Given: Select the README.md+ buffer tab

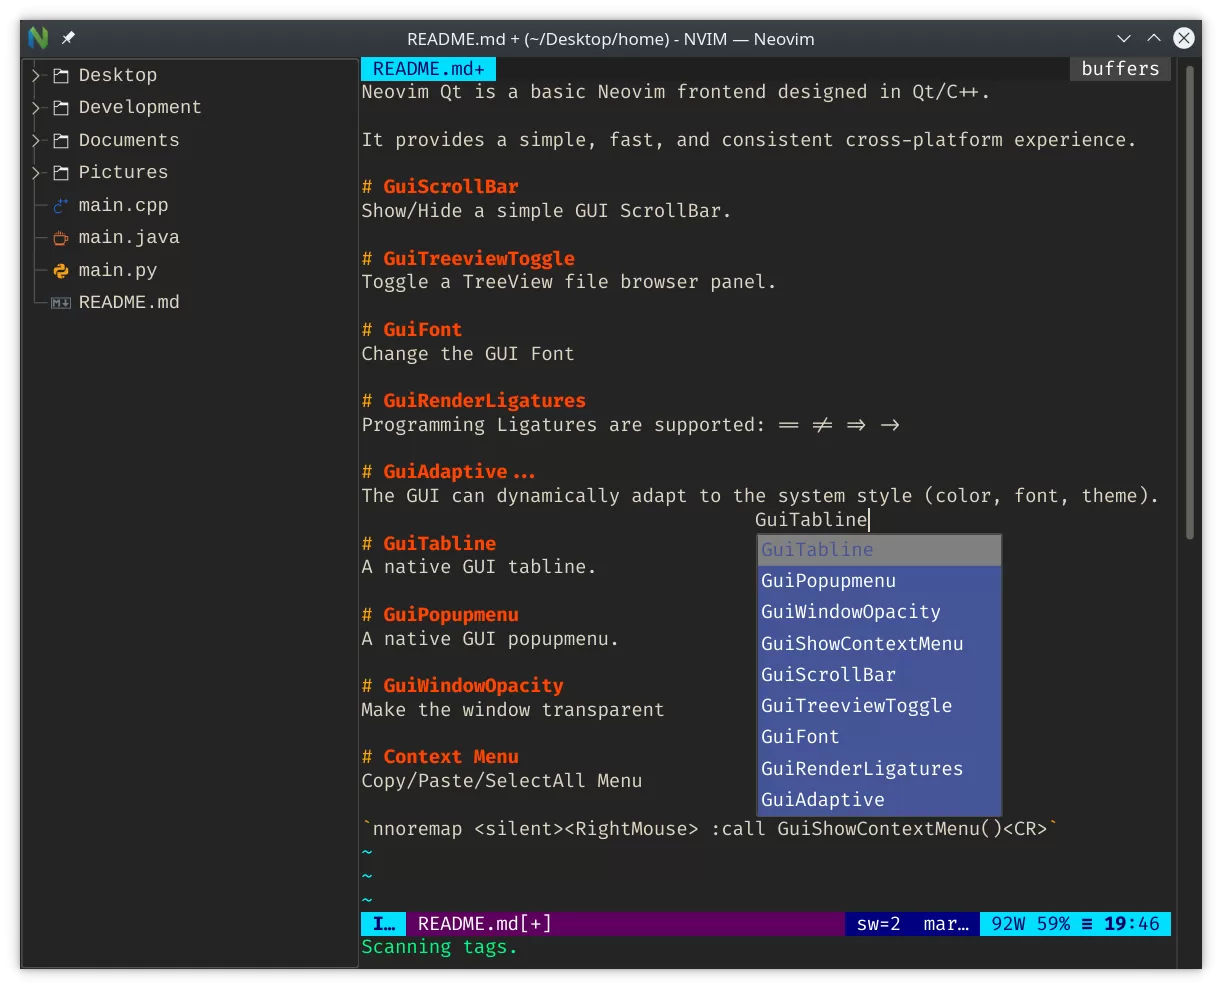Looking at the screenshot, I should (x=428, y=68).
